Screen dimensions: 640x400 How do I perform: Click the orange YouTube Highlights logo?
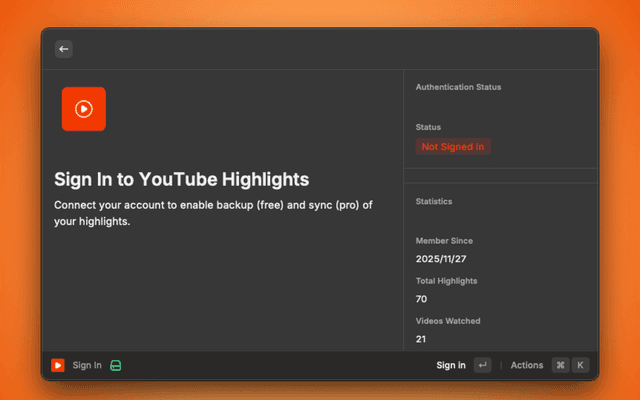(84, 109)
